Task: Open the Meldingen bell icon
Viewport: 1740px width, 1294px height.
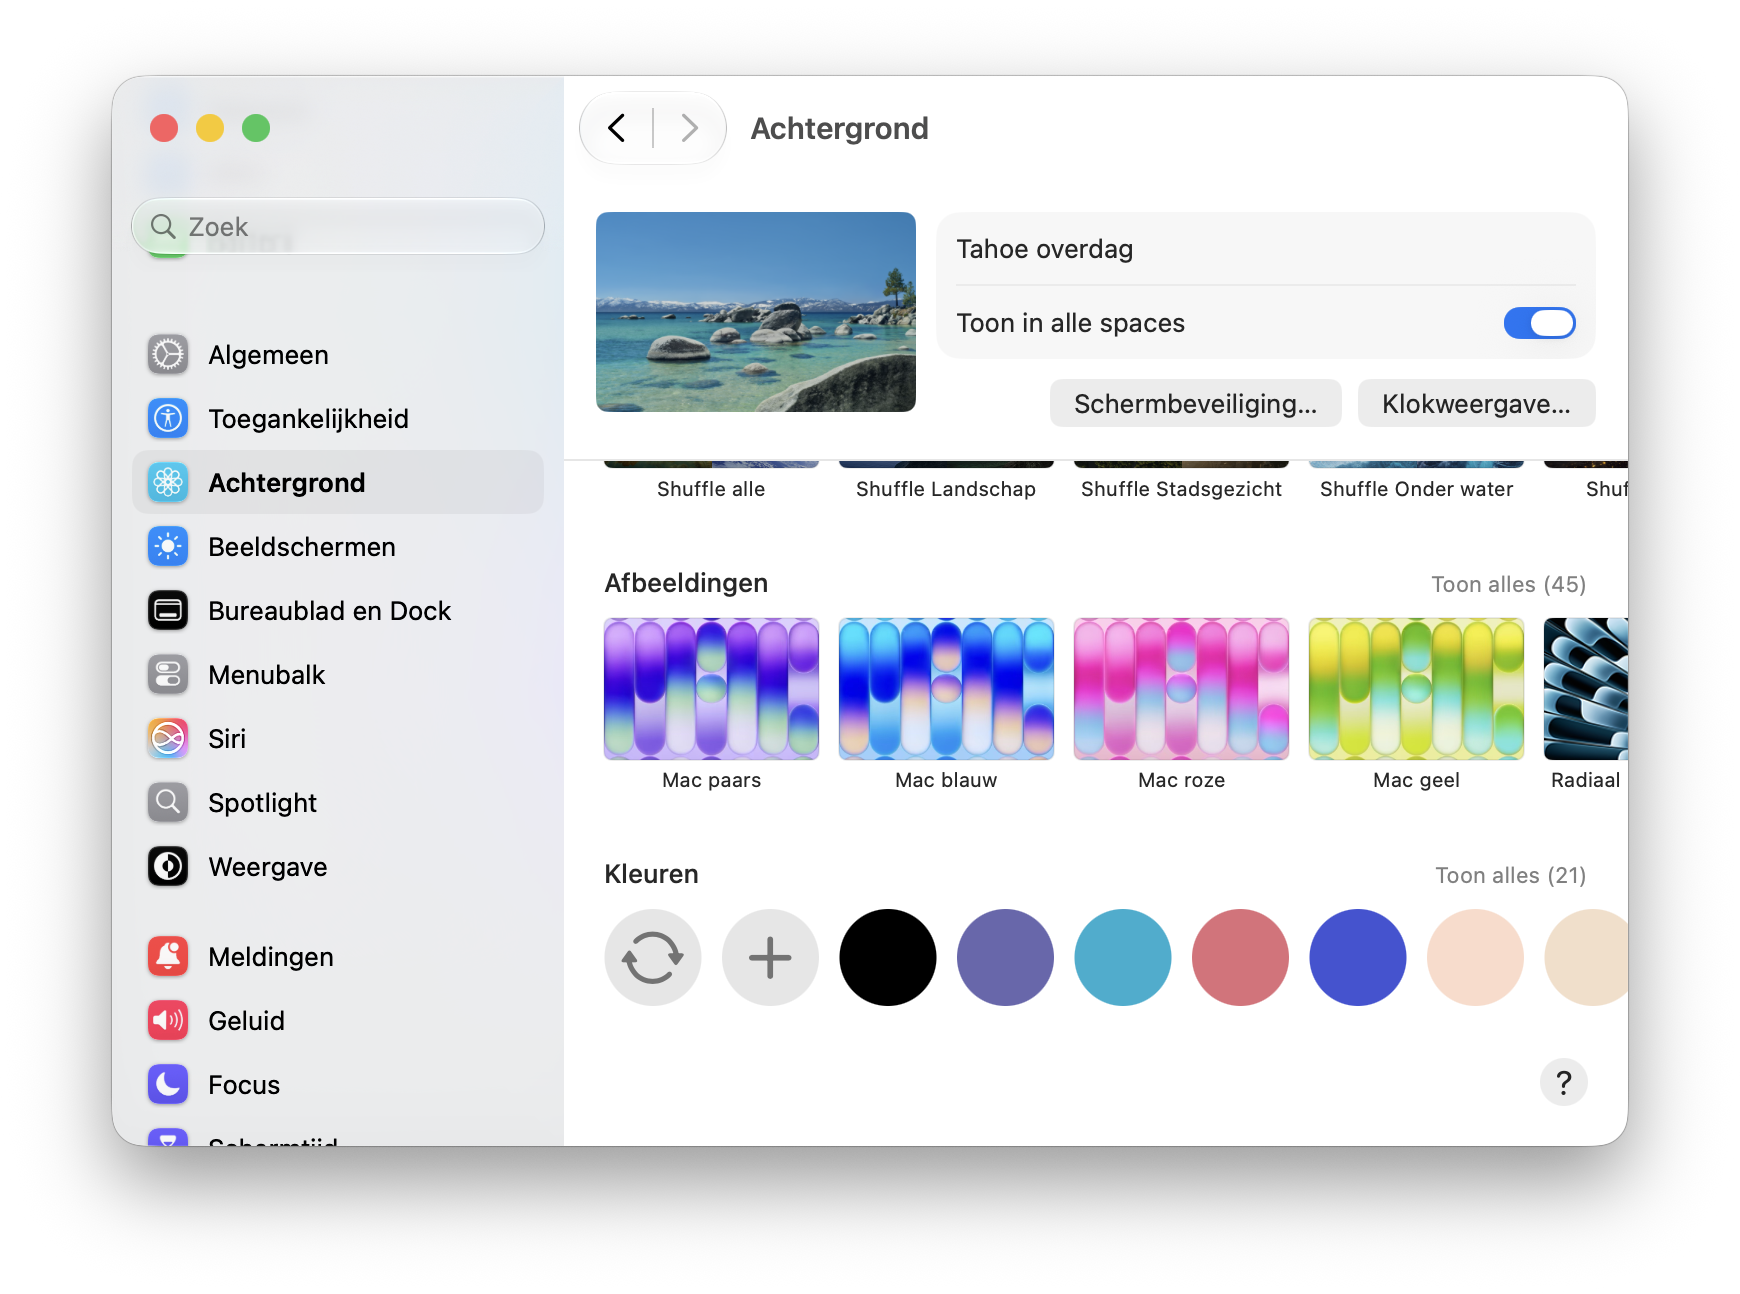Action: point(168,957)
